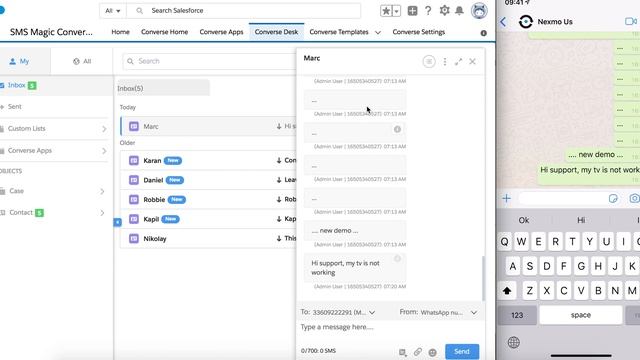
Task: Tap the WhatsApp plus attachment icon
Action: 507,198
